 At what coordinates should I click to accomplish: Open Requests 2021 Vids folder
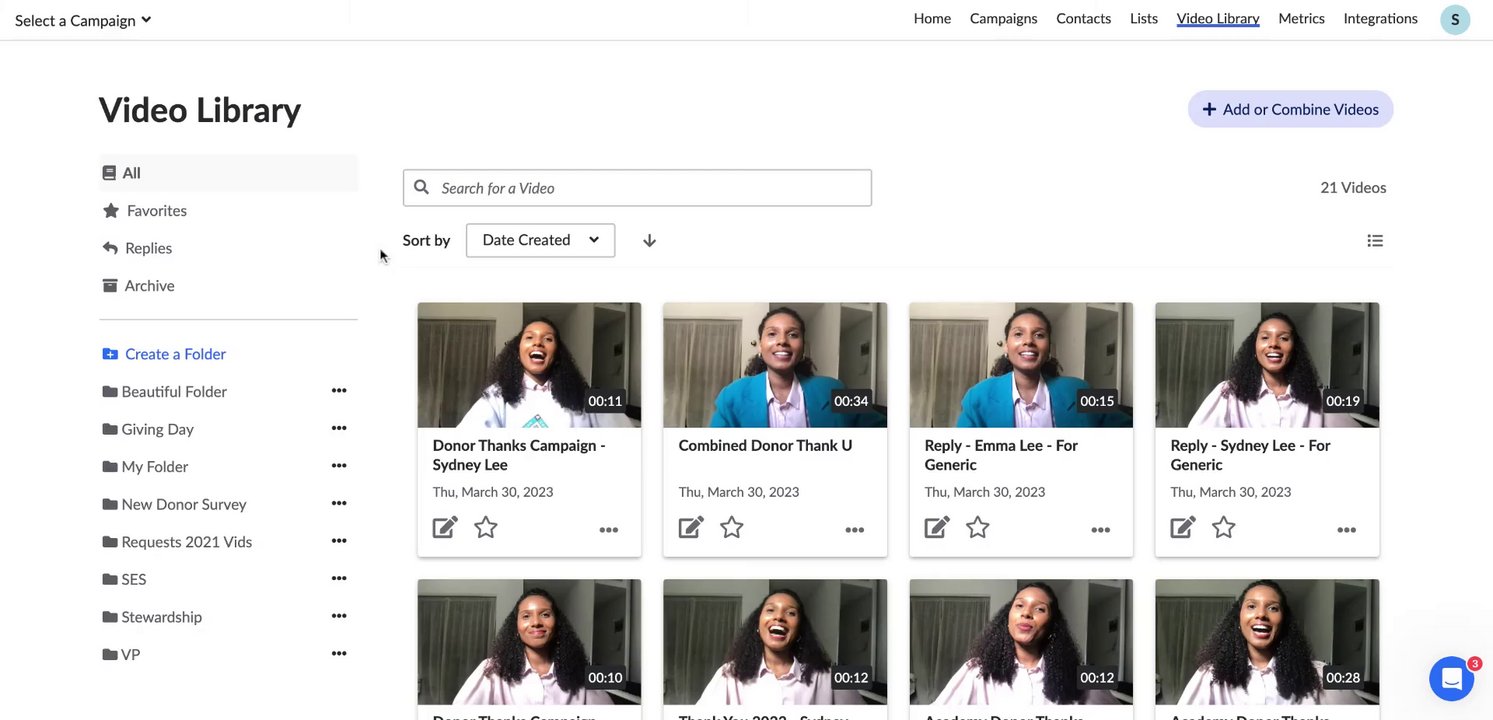coord(177,541)
